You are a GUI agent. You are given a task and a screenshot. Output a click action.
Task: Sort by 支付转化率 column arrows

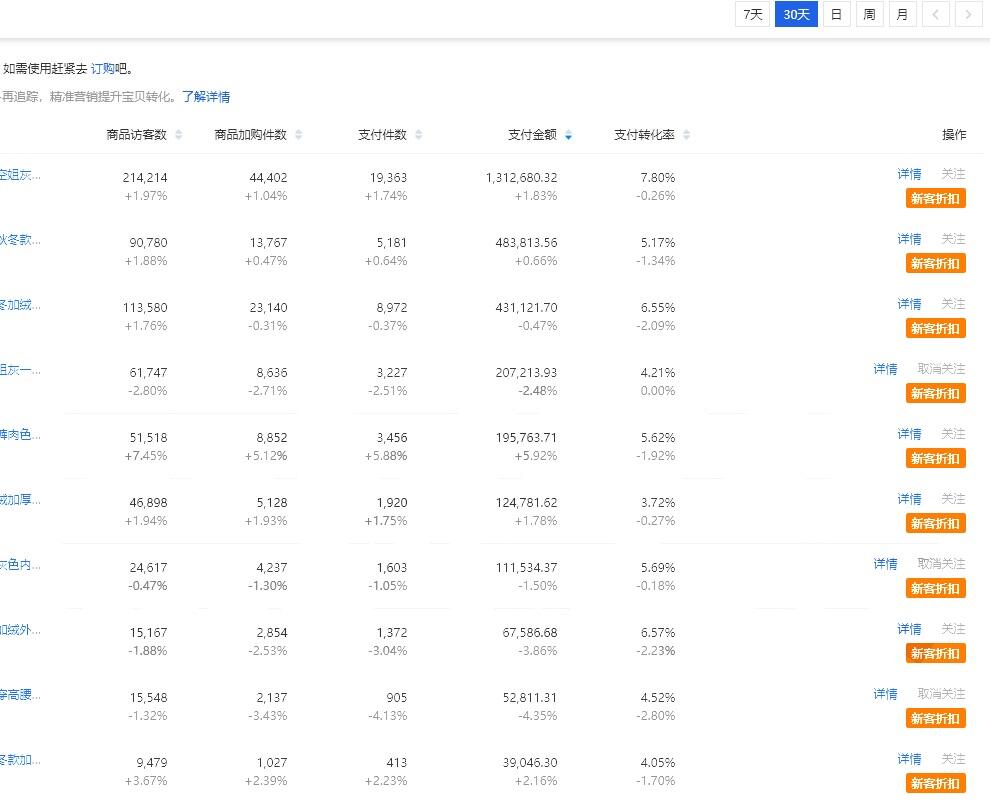pos(686,135)
